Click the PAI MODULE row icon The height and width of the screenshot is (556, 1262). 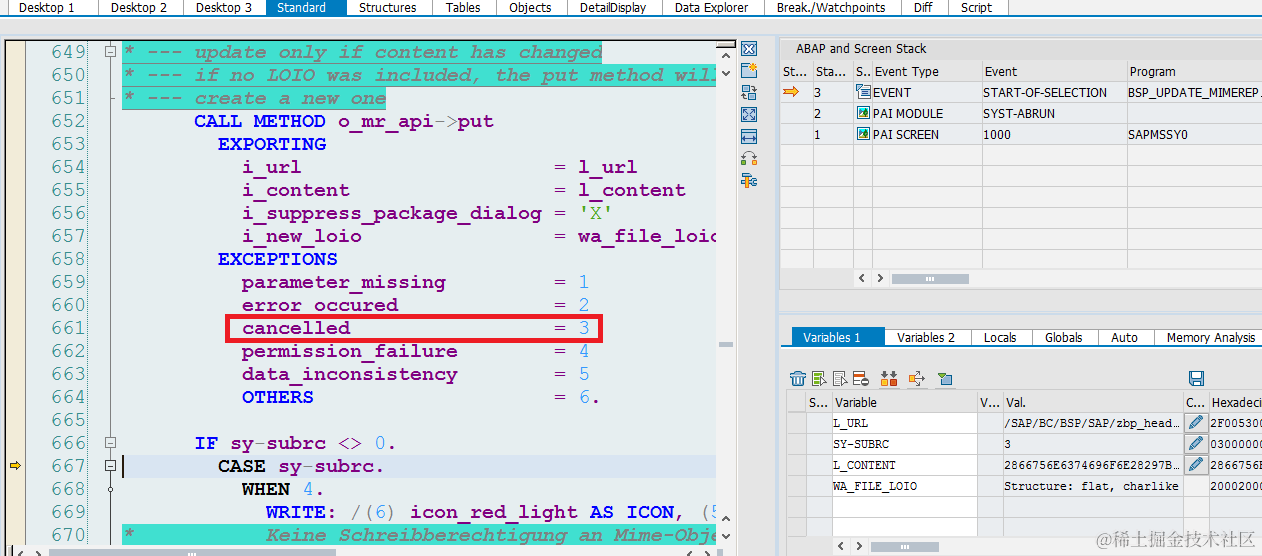864,113
